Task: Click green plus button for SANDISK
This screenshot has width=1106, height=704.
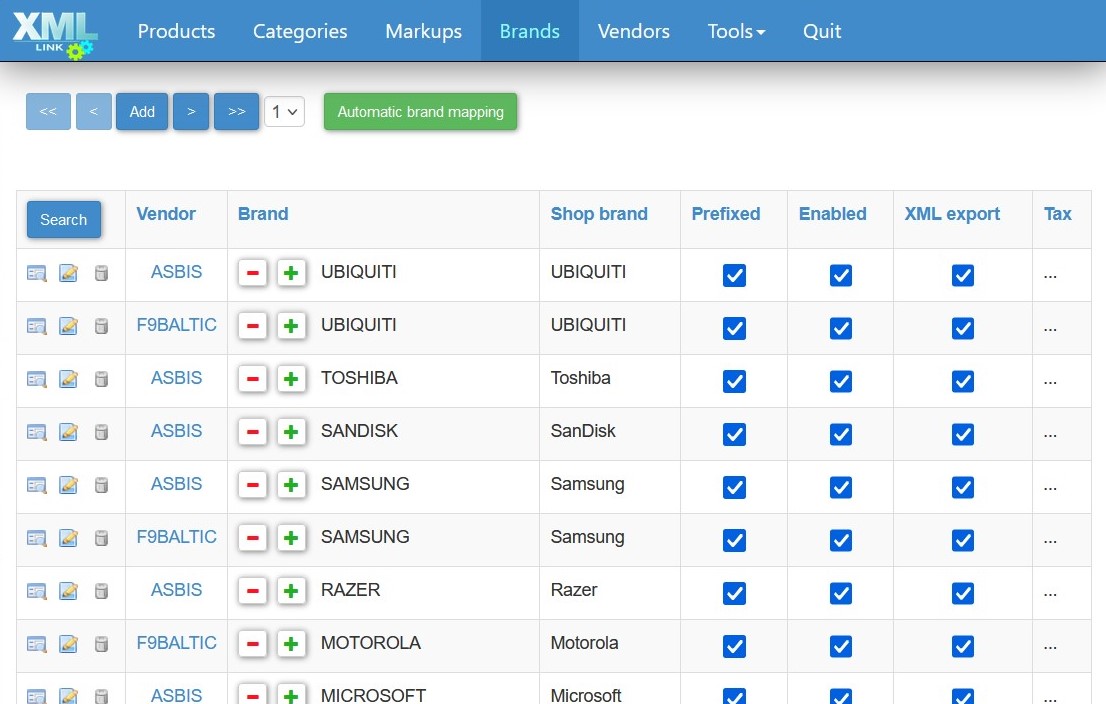Action: pyautogui.click(x=291, y=432)
